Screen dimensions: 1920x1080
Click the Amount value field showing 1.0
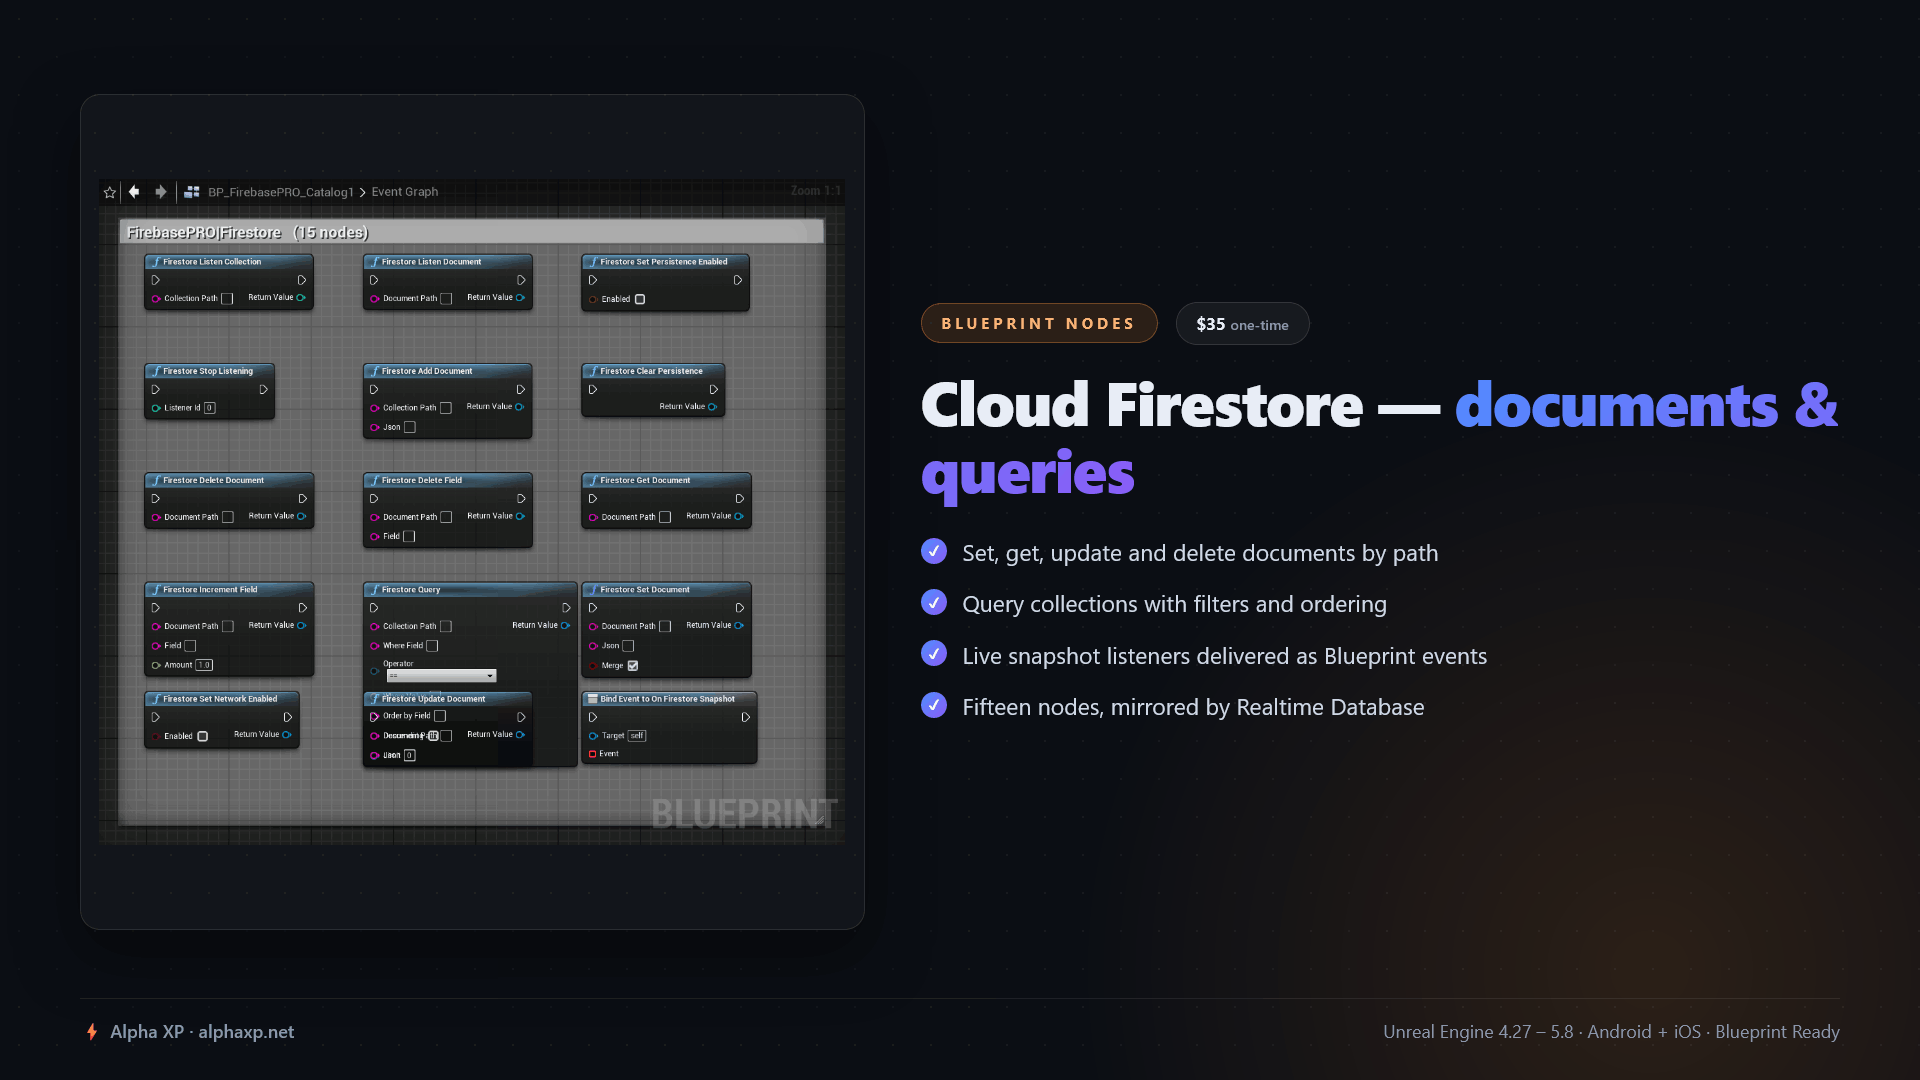205,665
